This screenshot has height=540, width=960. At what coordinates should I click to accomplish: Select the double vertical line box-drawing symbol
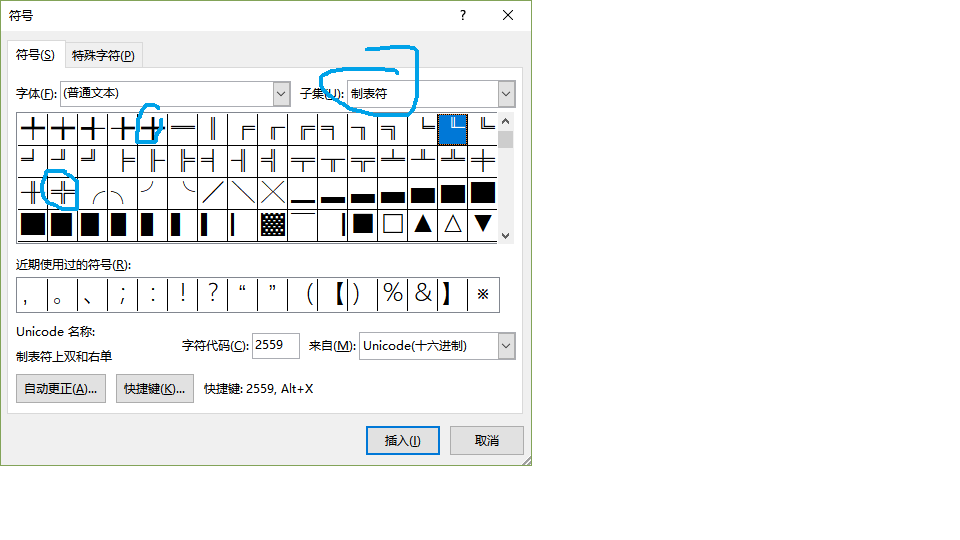[x=212, y=129]
